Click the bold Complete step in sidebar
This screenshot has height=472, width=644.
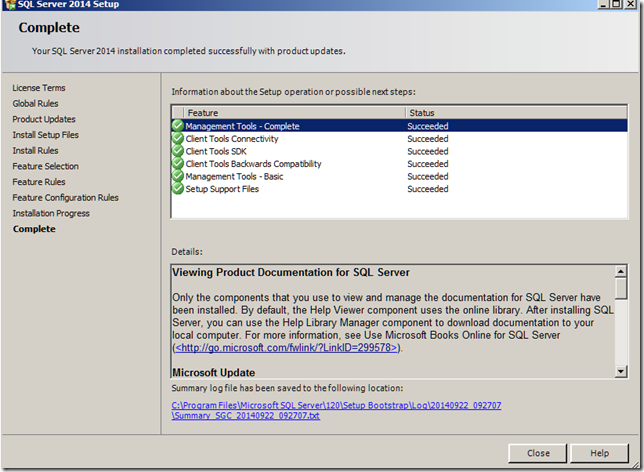point(34,229)
